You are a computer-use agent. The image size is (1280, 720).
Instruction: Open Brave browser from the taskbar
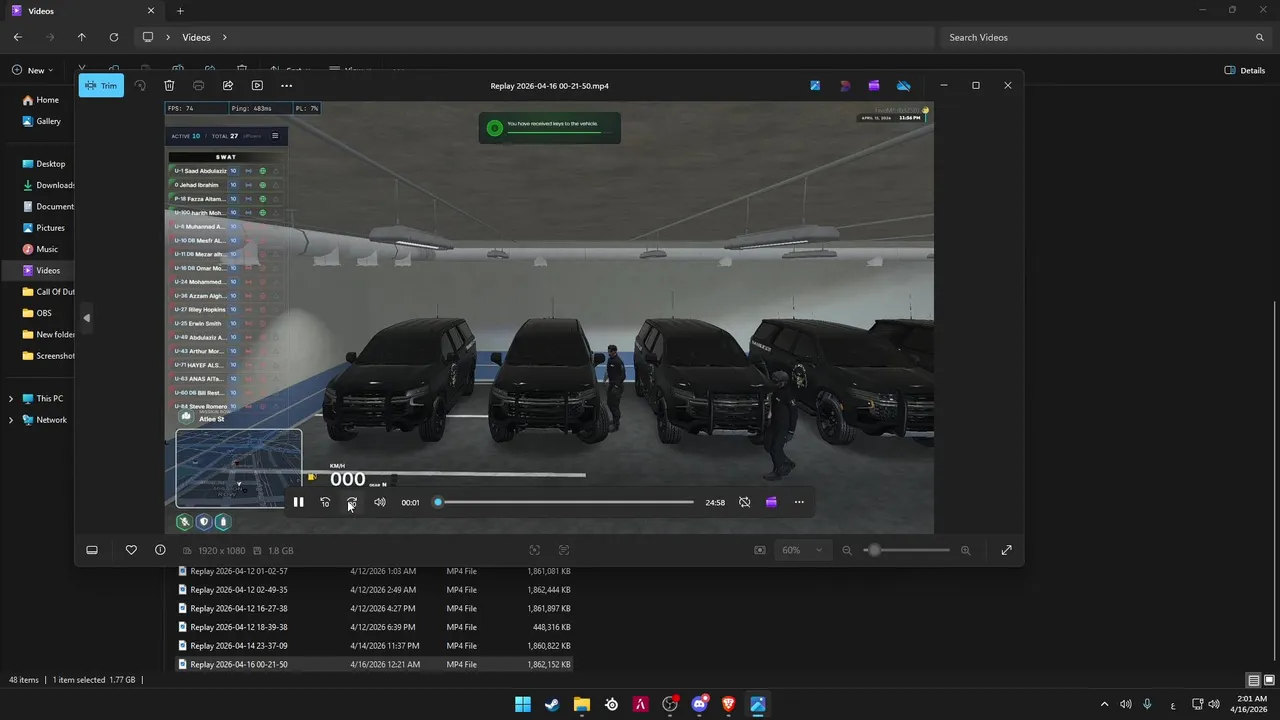pos(729,704)
